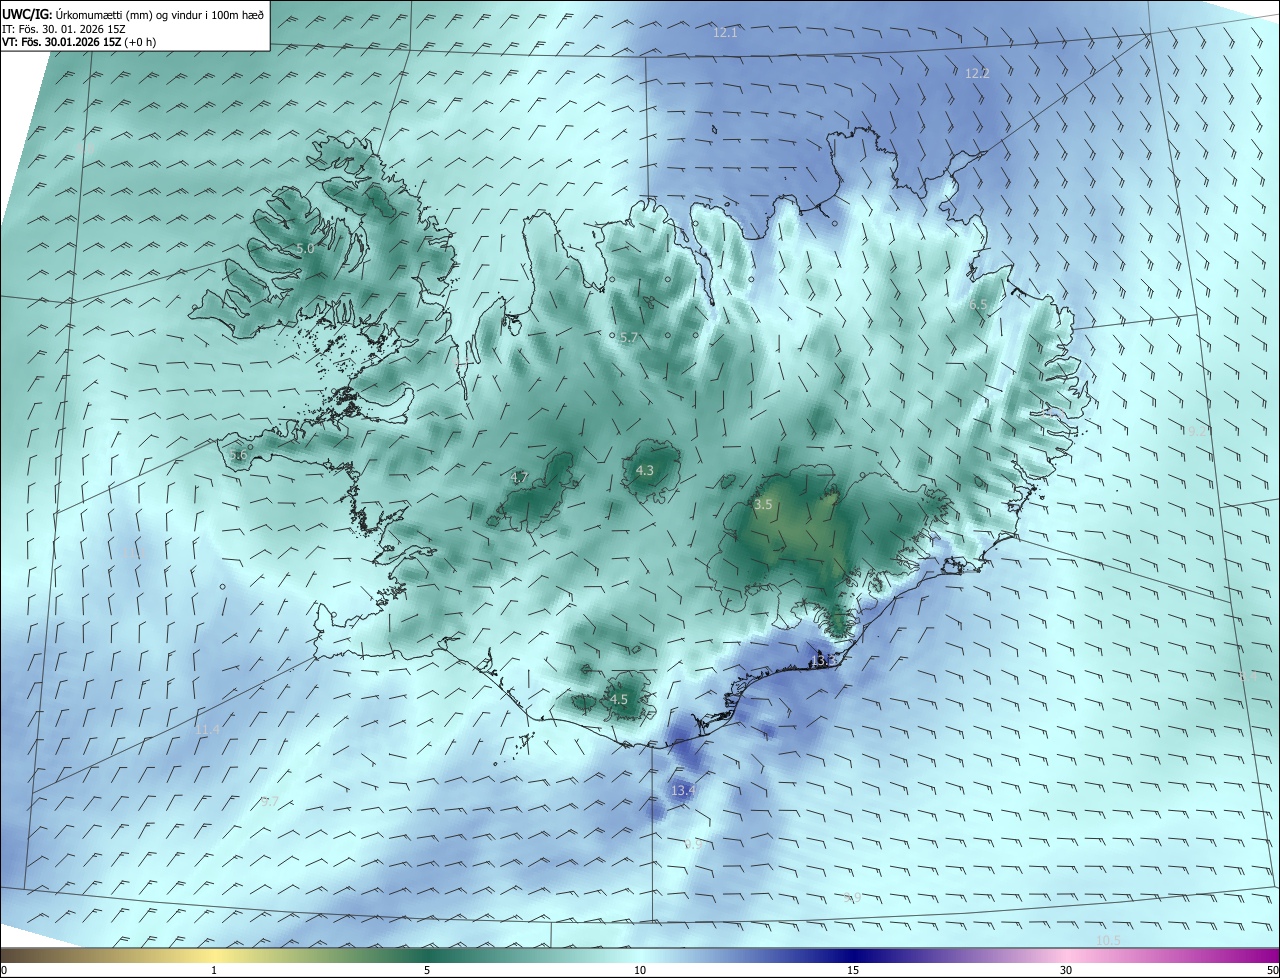Click the 12.1 value label
Viewport: 1280px width, 978px height.
[x=725, y=33]
